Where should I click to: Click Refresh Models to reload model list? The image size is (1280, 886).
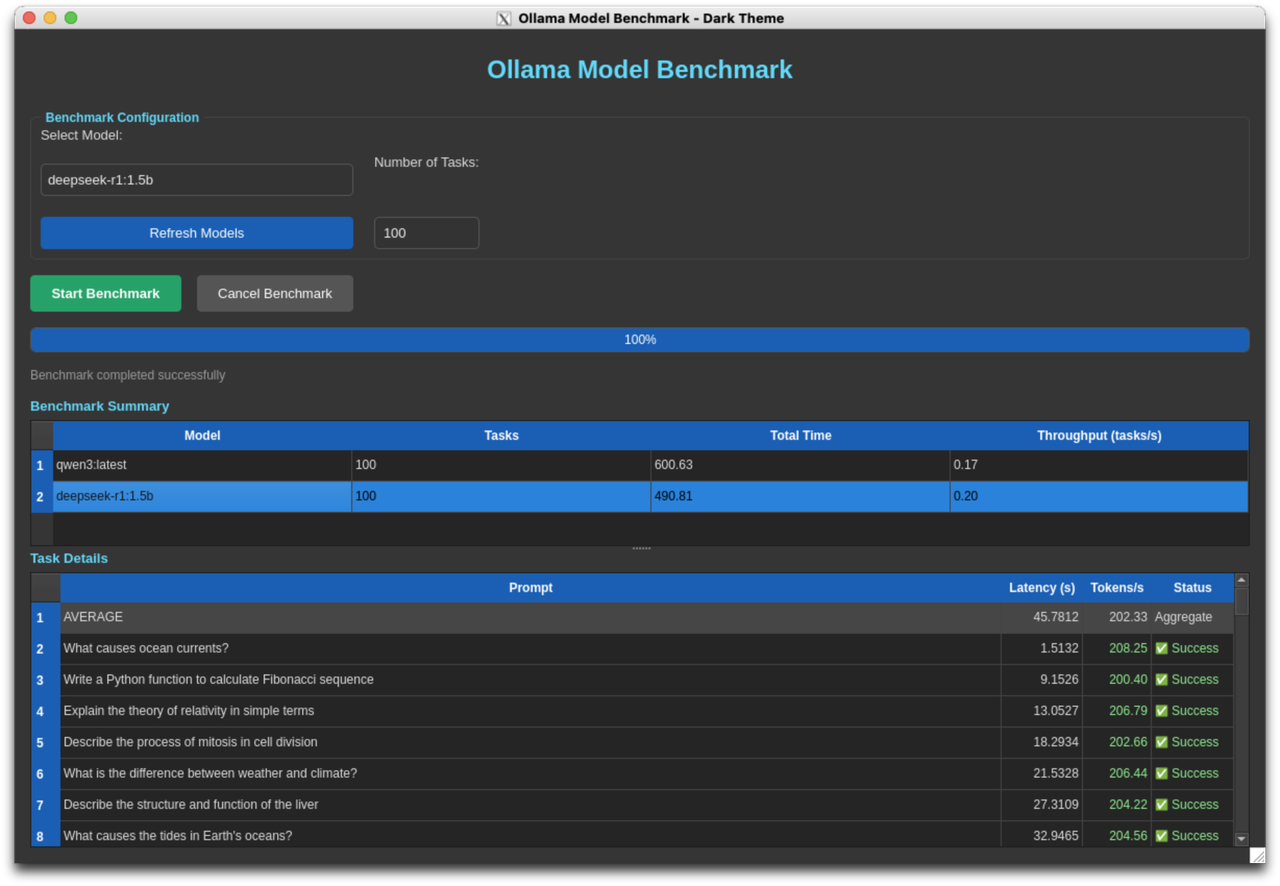pyautogui.click(x=196, y=232)
